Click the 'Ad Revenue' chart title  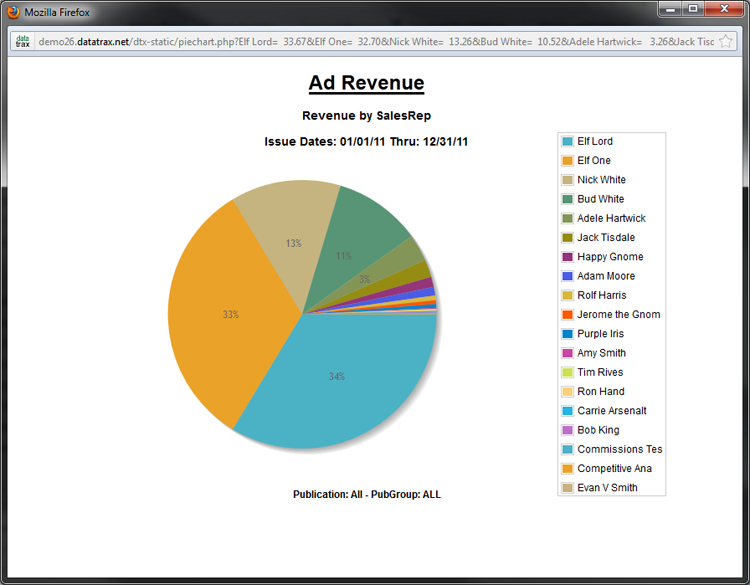click(366, 83)
